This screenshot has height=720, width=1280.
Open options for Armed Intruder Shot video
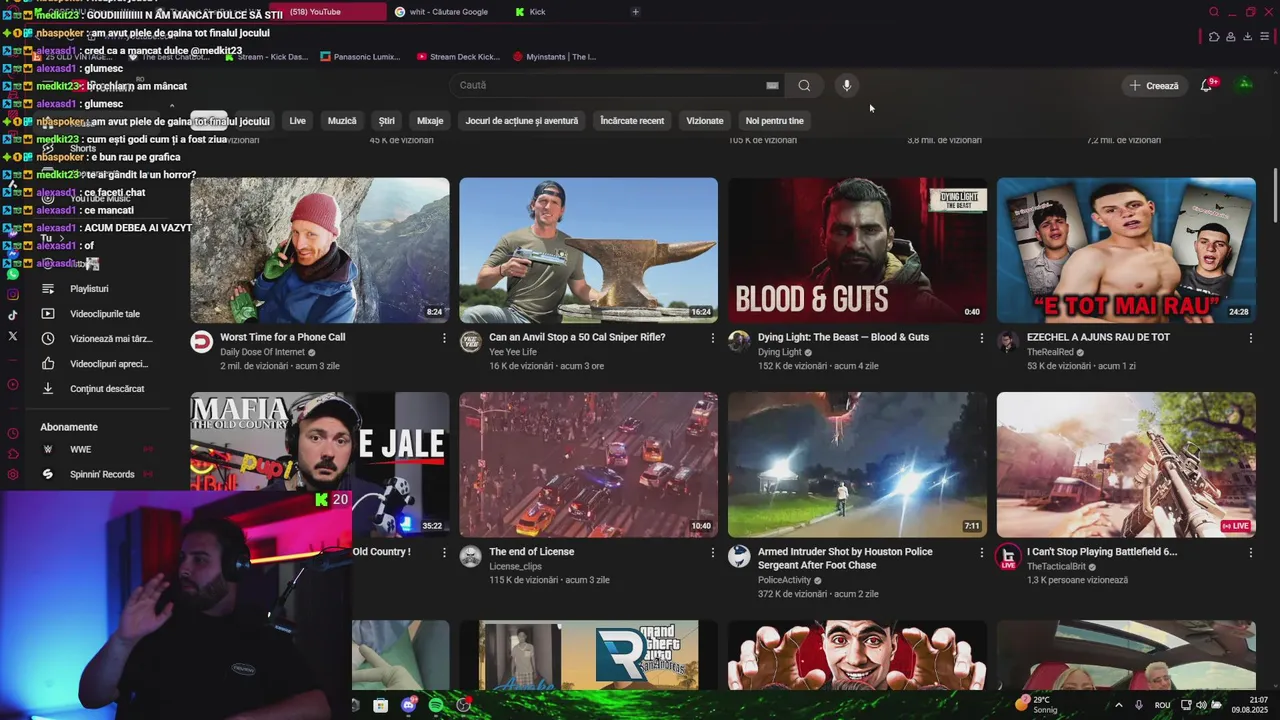(x=981, y=552)
